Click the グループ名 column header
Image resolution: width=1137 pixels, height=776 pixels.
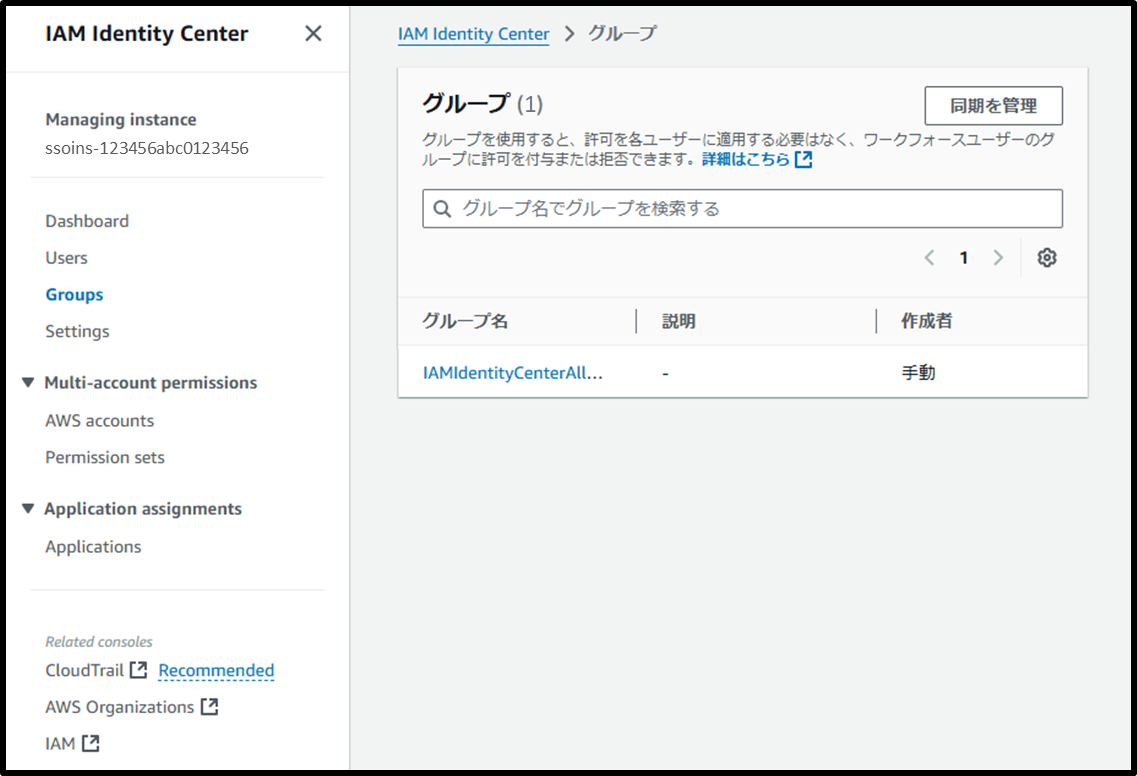click(x=465, y=321)
